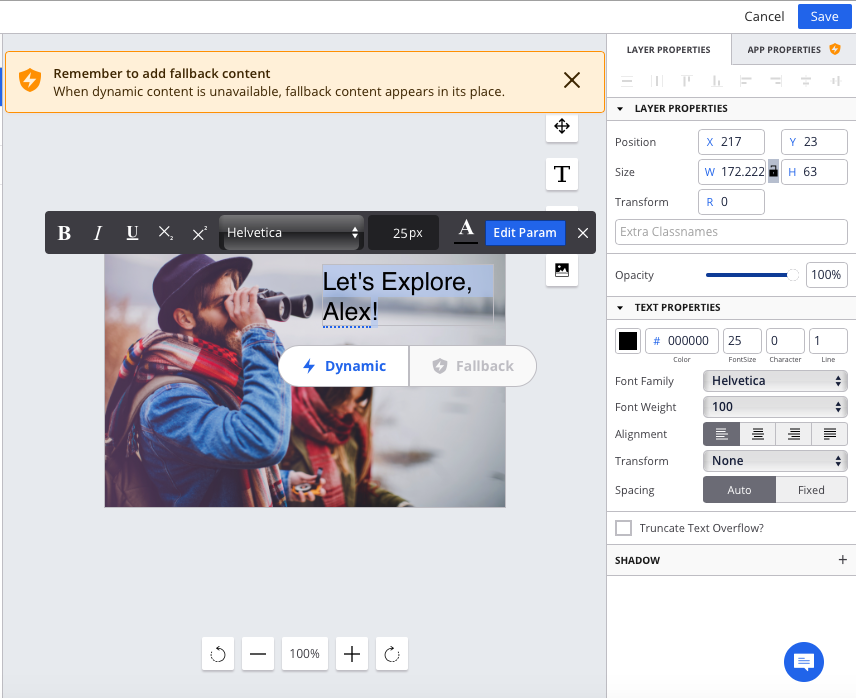Open the Helvetica font family dropdown
Image resolution: width=856 pixels, height=698 pixels.
[775, 380]
